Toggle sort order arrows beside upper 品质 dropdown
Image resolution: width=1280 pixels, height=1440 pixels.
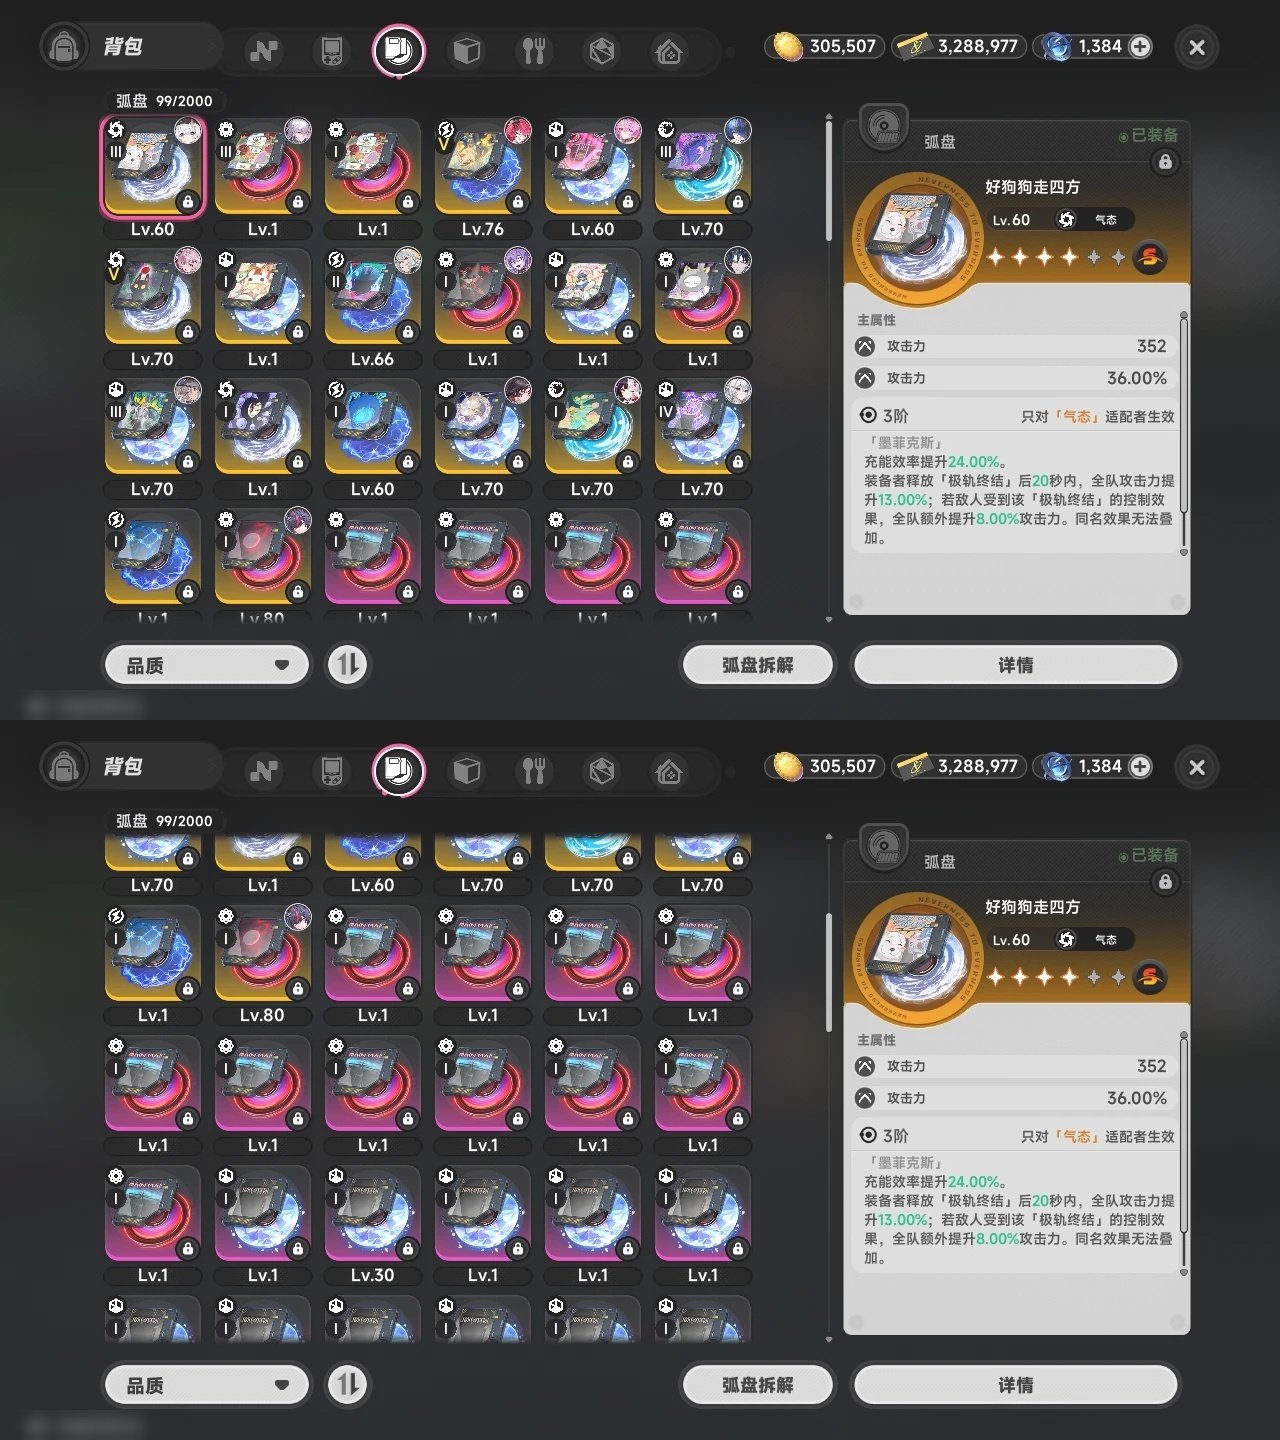348,665
